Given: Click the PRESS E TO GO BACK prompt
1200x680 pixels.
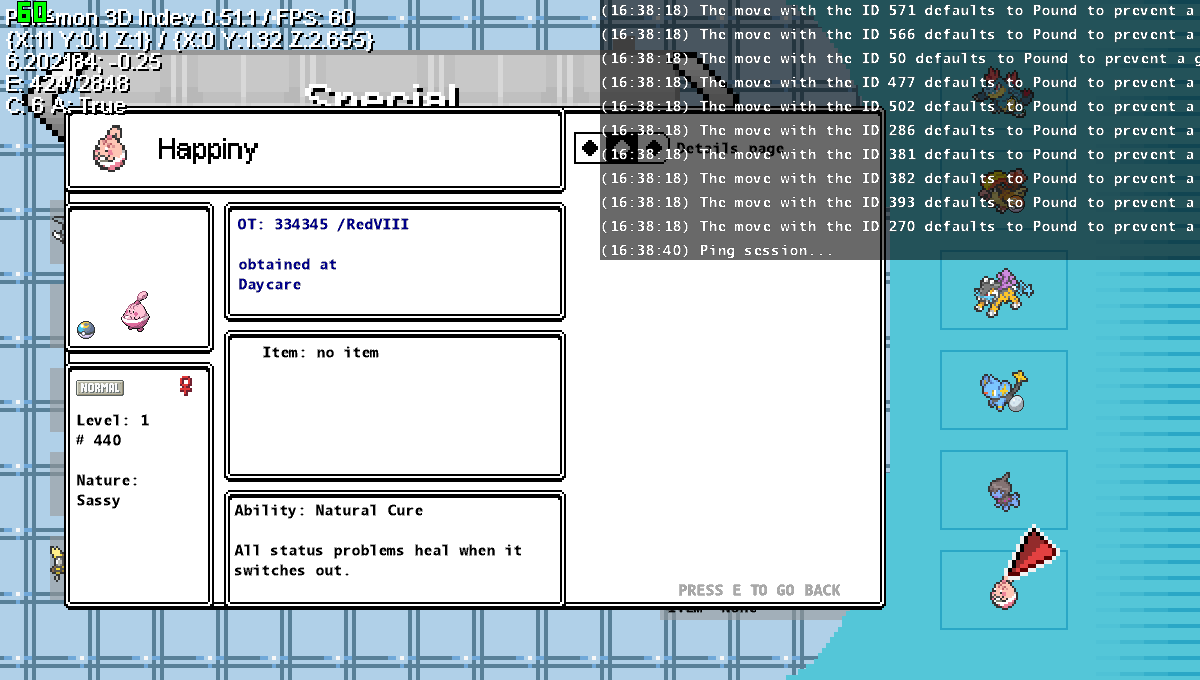Looking at the screenshot, I should (x=759, y=590).
